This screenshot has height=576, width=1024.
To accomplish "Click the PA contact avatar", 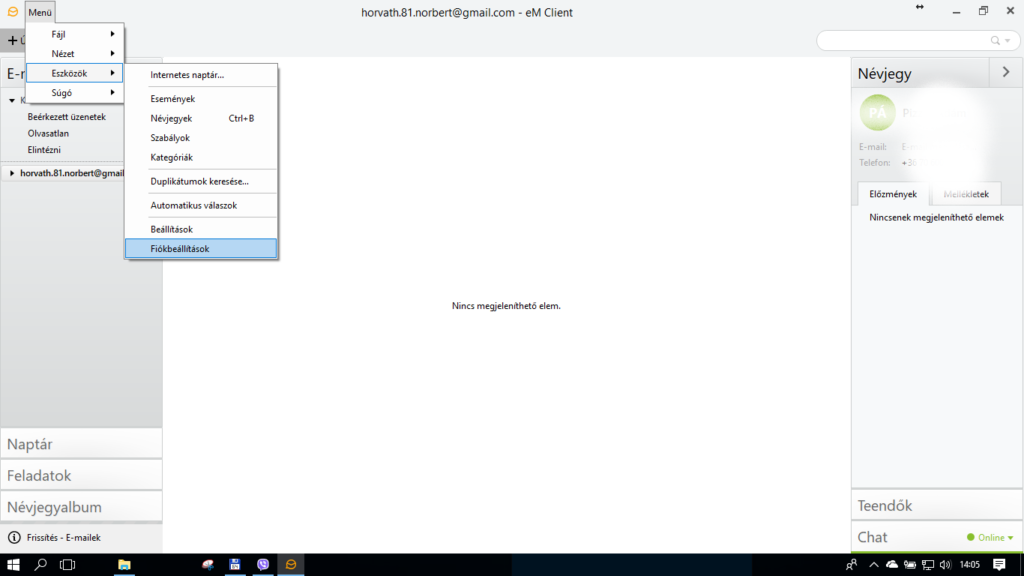I will [877, 112].
